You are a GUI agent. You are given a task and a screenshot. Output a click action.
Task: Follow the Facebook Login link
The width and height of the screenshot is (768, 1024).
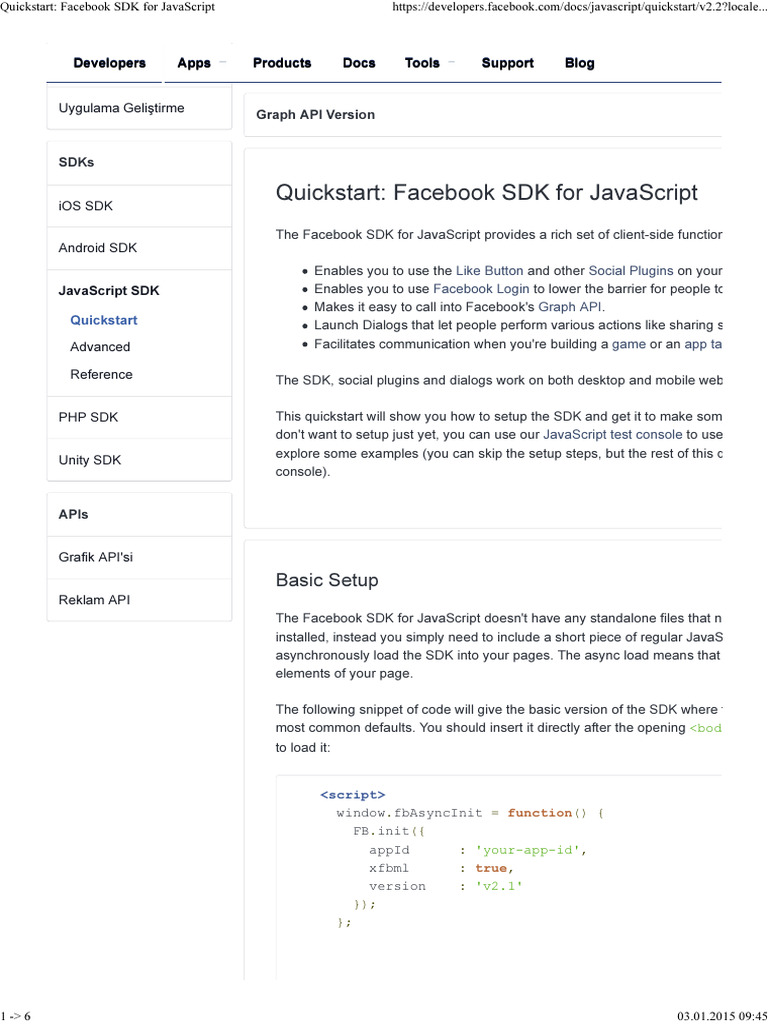[x=481, y=289]
